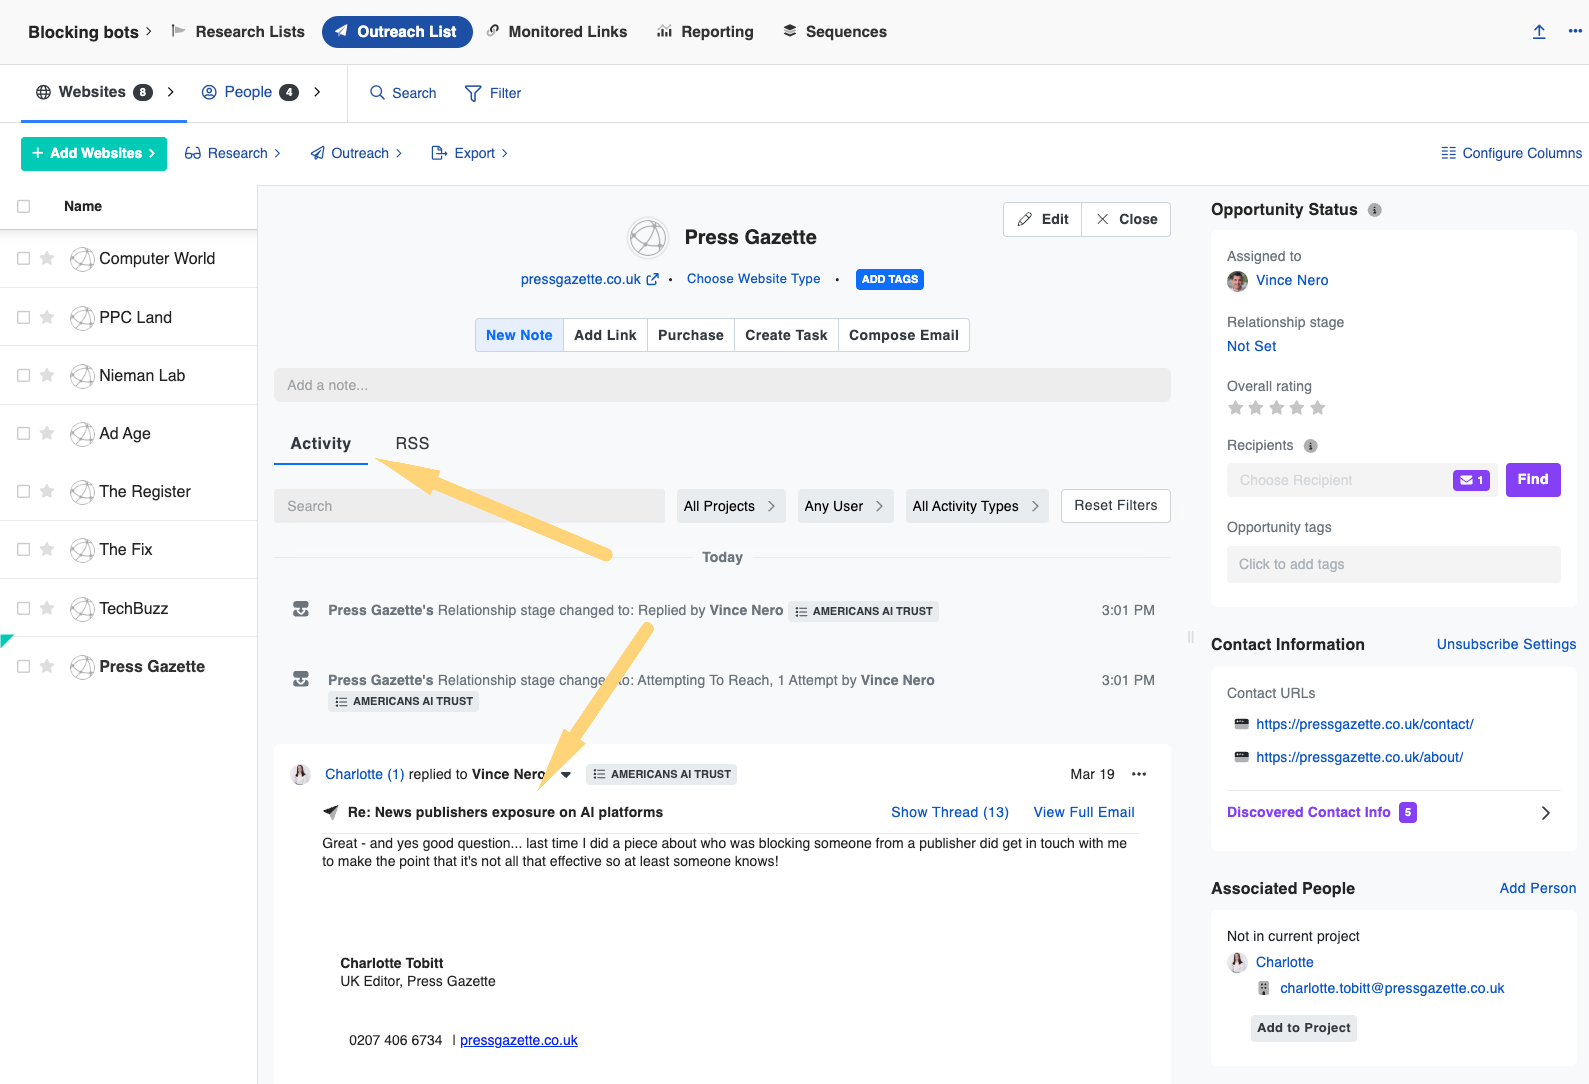Click Charlotte's avatar in Associated People
Screen dimensions: 1589x1084
[x=1238, y=962]
